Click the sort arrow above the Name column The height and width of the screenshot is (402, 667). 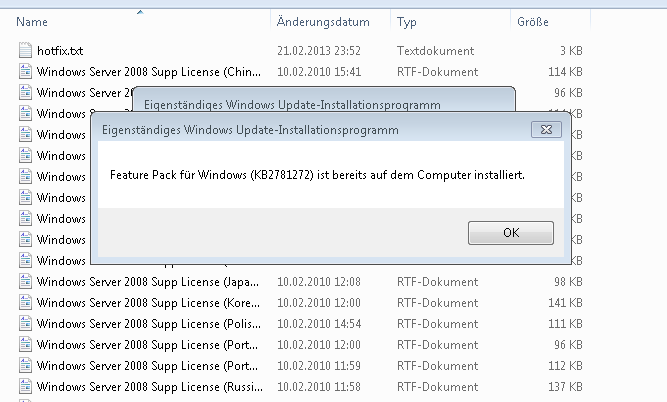[x=138, y=12]
